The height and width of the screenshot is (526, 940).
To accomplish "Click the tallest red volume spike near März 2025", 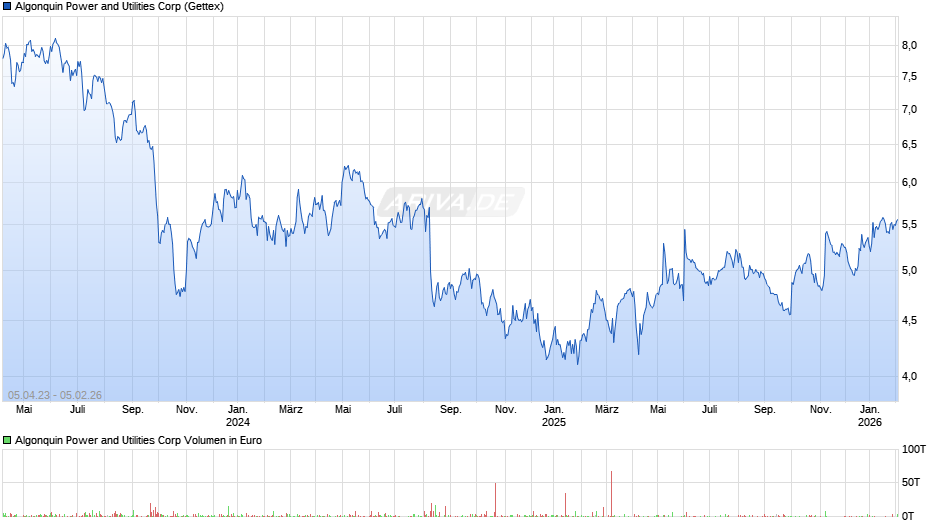I will [x=611, y=494].
